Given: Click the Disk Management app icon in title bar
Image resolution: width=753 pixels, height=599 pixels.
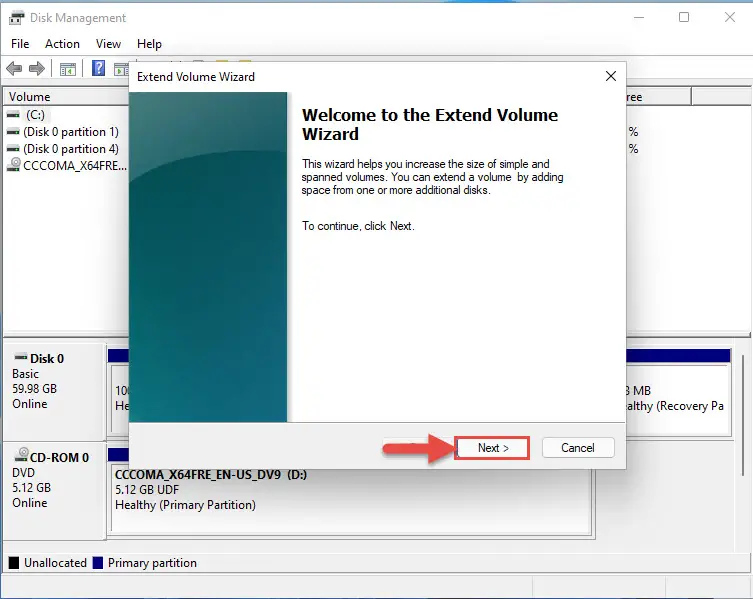Looking at the screenshot, I should tap(17, 18).
